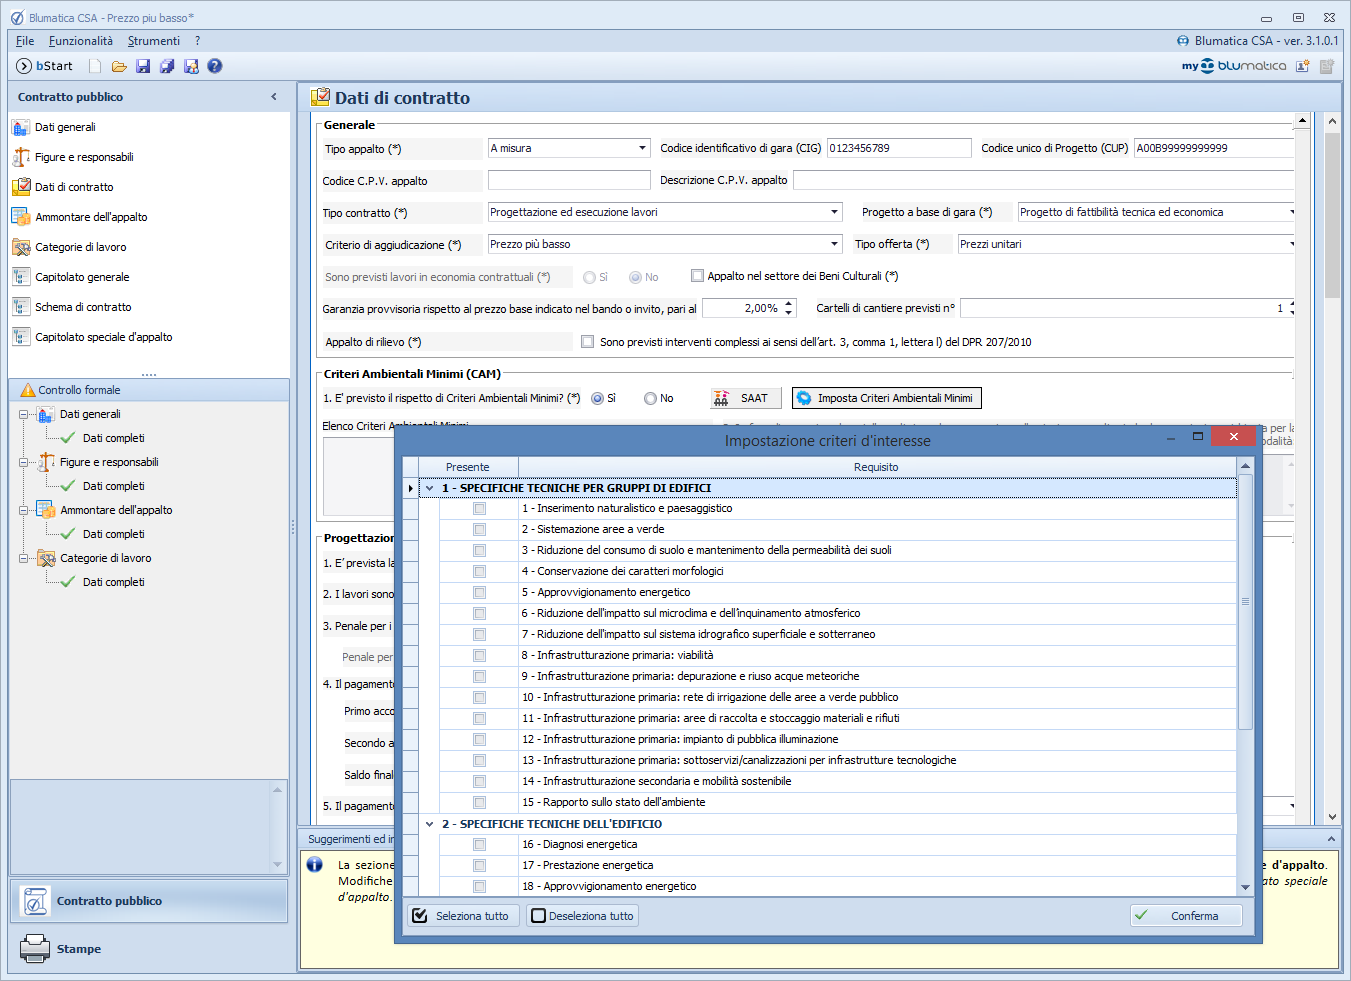Viewport: 1351px width, 981px height.
Task: Click the Contratto pubblico bottom panel button
Action: pyautogui.click(x=149, y=901)
